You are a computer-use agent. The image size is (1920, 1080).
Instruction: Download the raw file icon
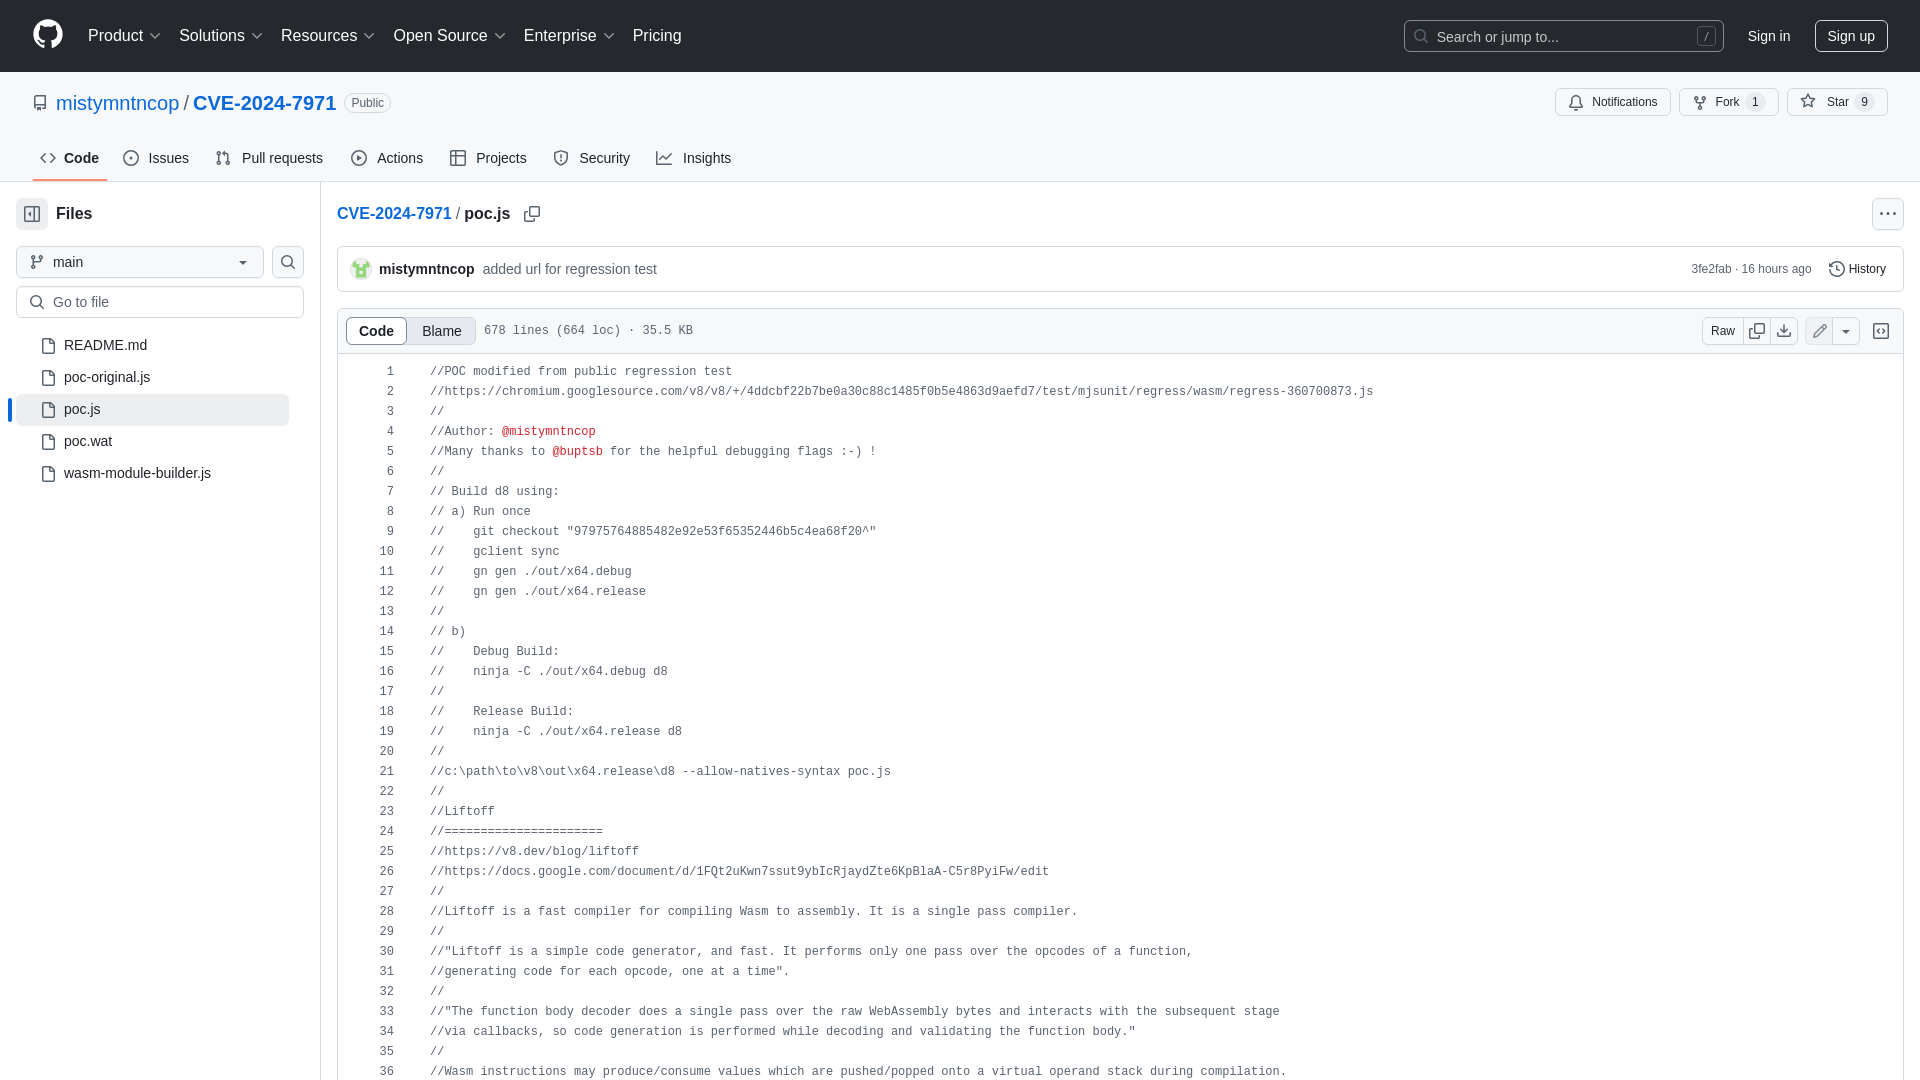point(1784,331)
